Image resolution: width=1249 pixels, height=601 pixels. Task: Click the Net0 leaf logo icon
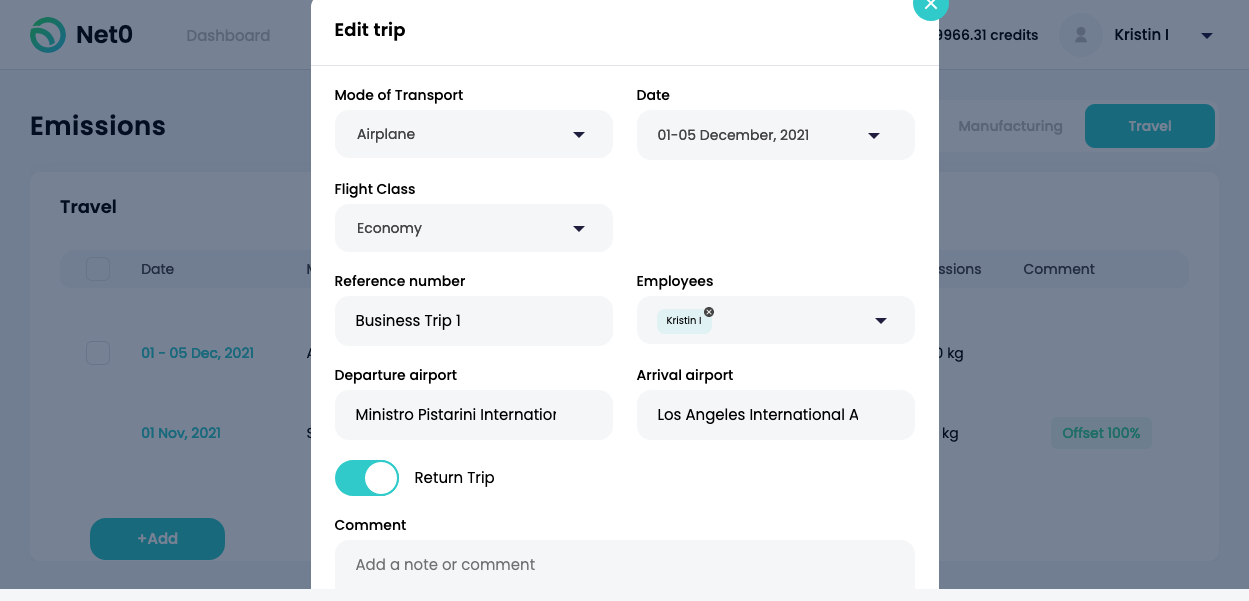[x=47, y=35]
